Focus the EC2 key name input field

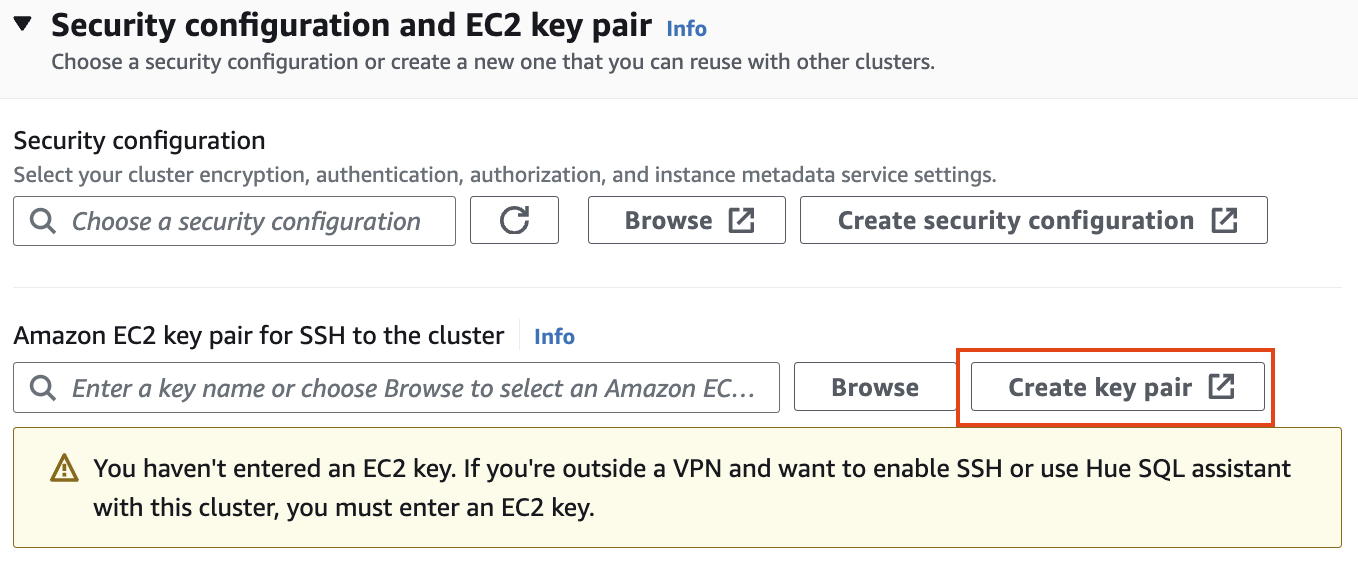point(396,388)
